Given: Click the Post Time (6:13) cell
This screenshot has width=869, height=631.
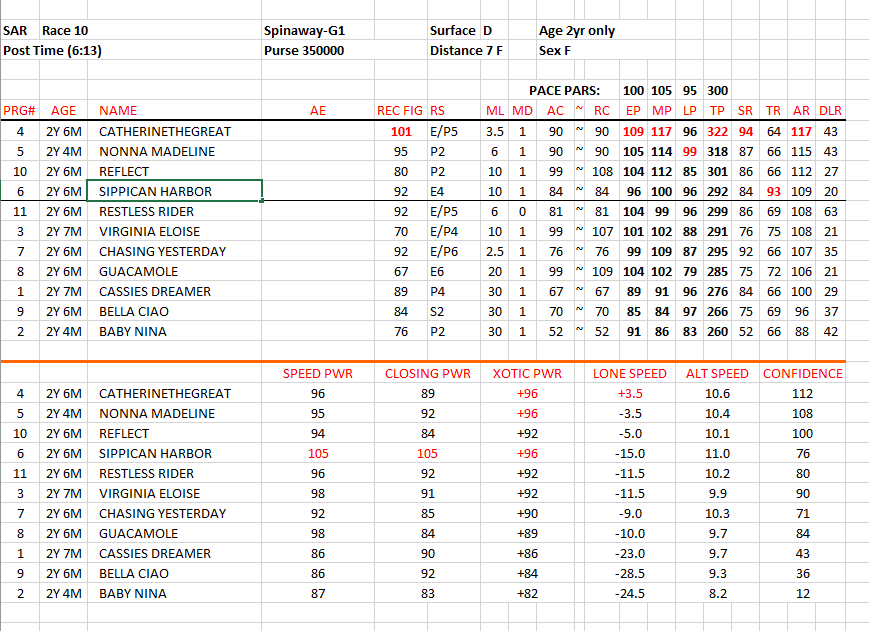Looking at the screenshot, I should [52, 50].
